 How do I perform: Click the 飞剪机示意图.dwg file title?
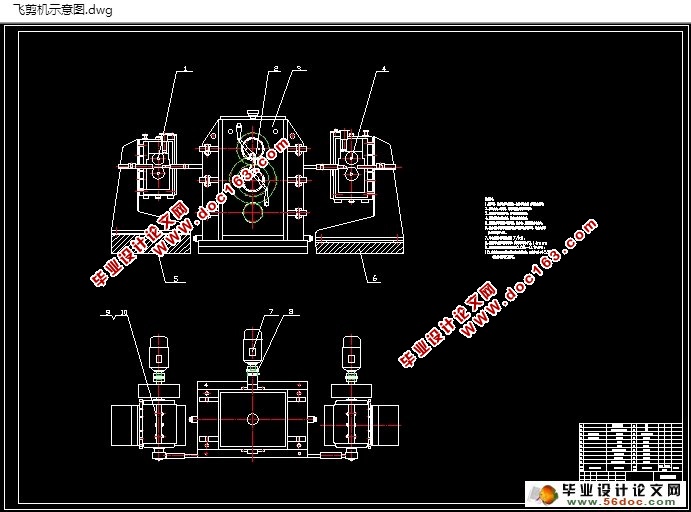pos(63,9)
